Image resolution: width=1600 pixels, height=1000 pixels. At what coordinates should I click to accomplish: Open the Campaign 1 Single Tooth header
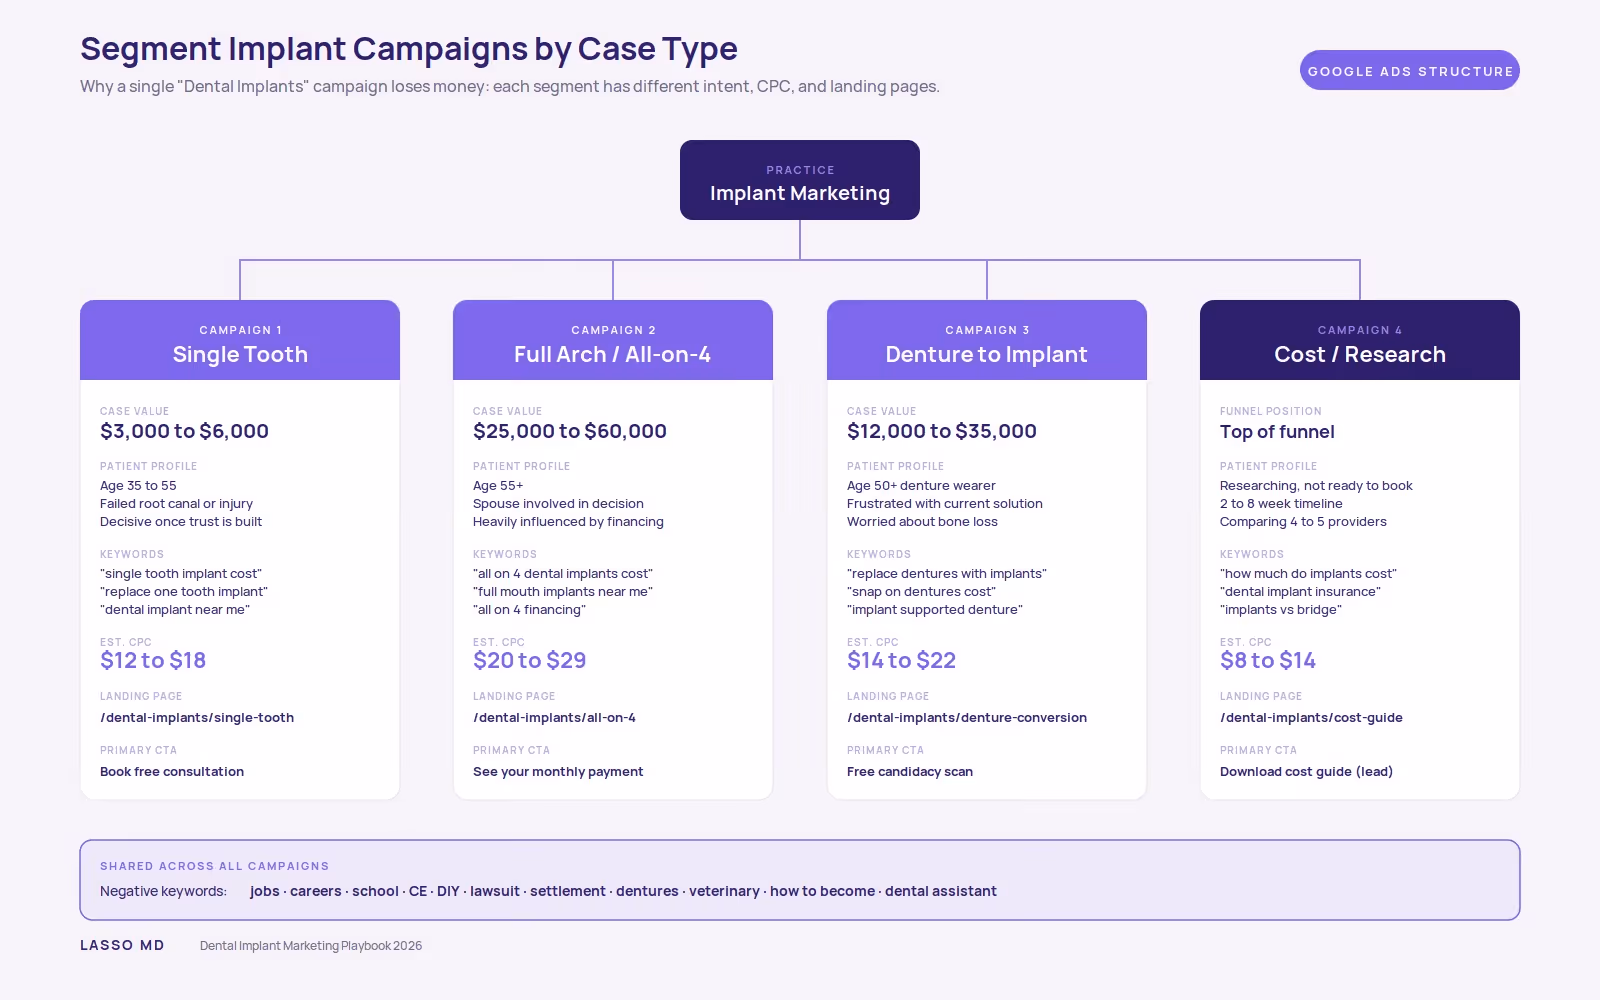tap(240, 340)
